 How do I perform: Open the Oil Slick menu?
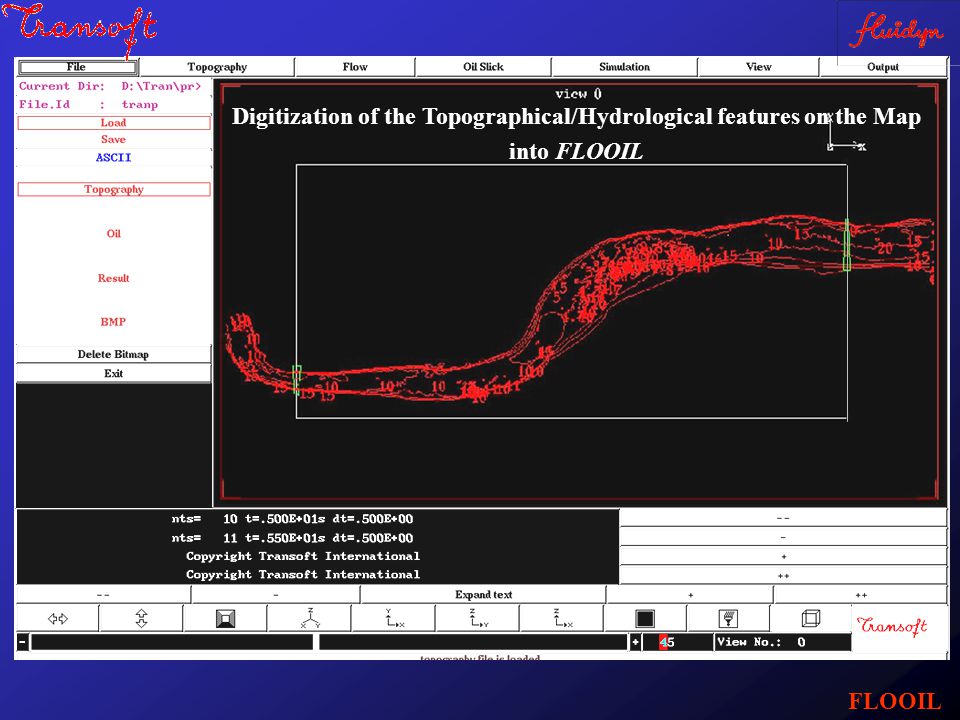(484, 67)
